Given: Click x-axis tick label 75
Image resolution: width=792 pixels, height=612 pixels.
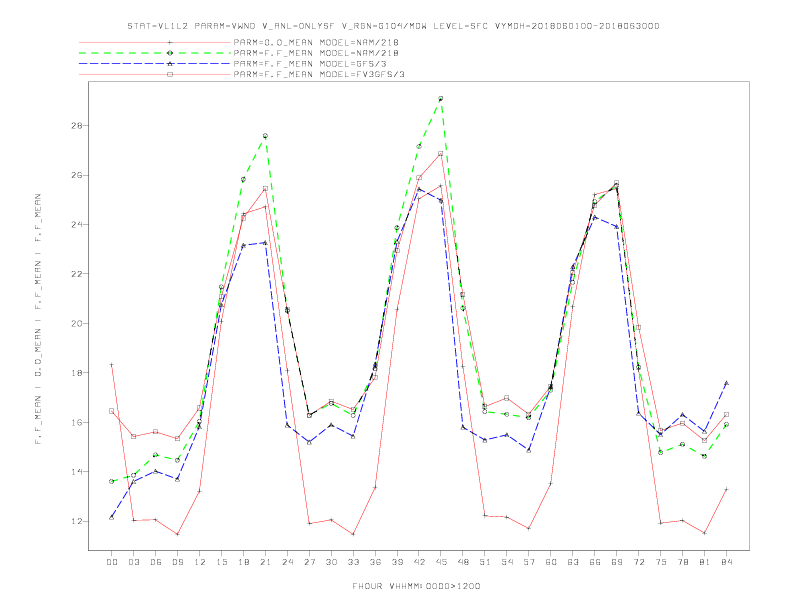Looking at the screenshot, I should click(661, 562).
